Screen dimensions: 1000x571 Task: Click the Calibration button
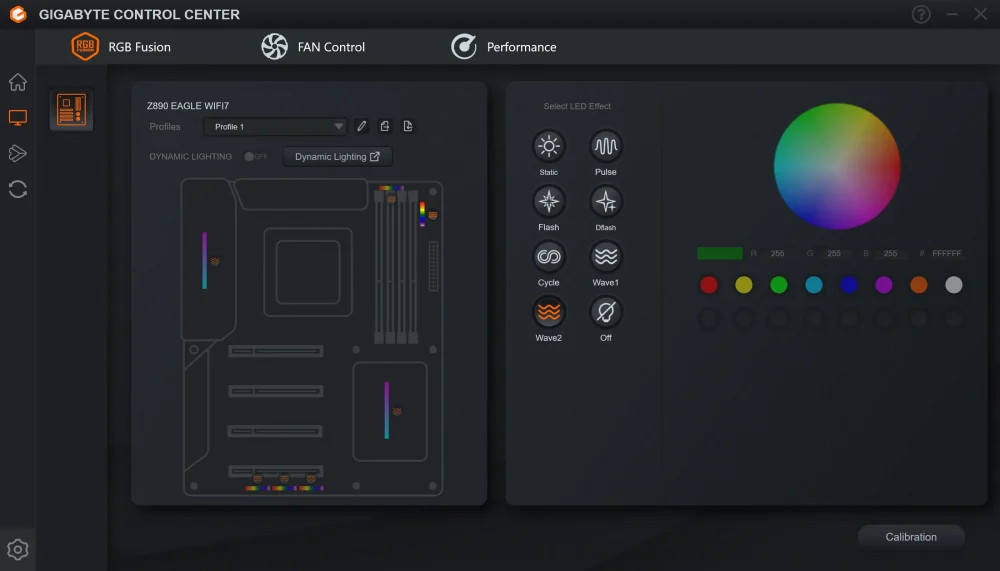[911, 537]
